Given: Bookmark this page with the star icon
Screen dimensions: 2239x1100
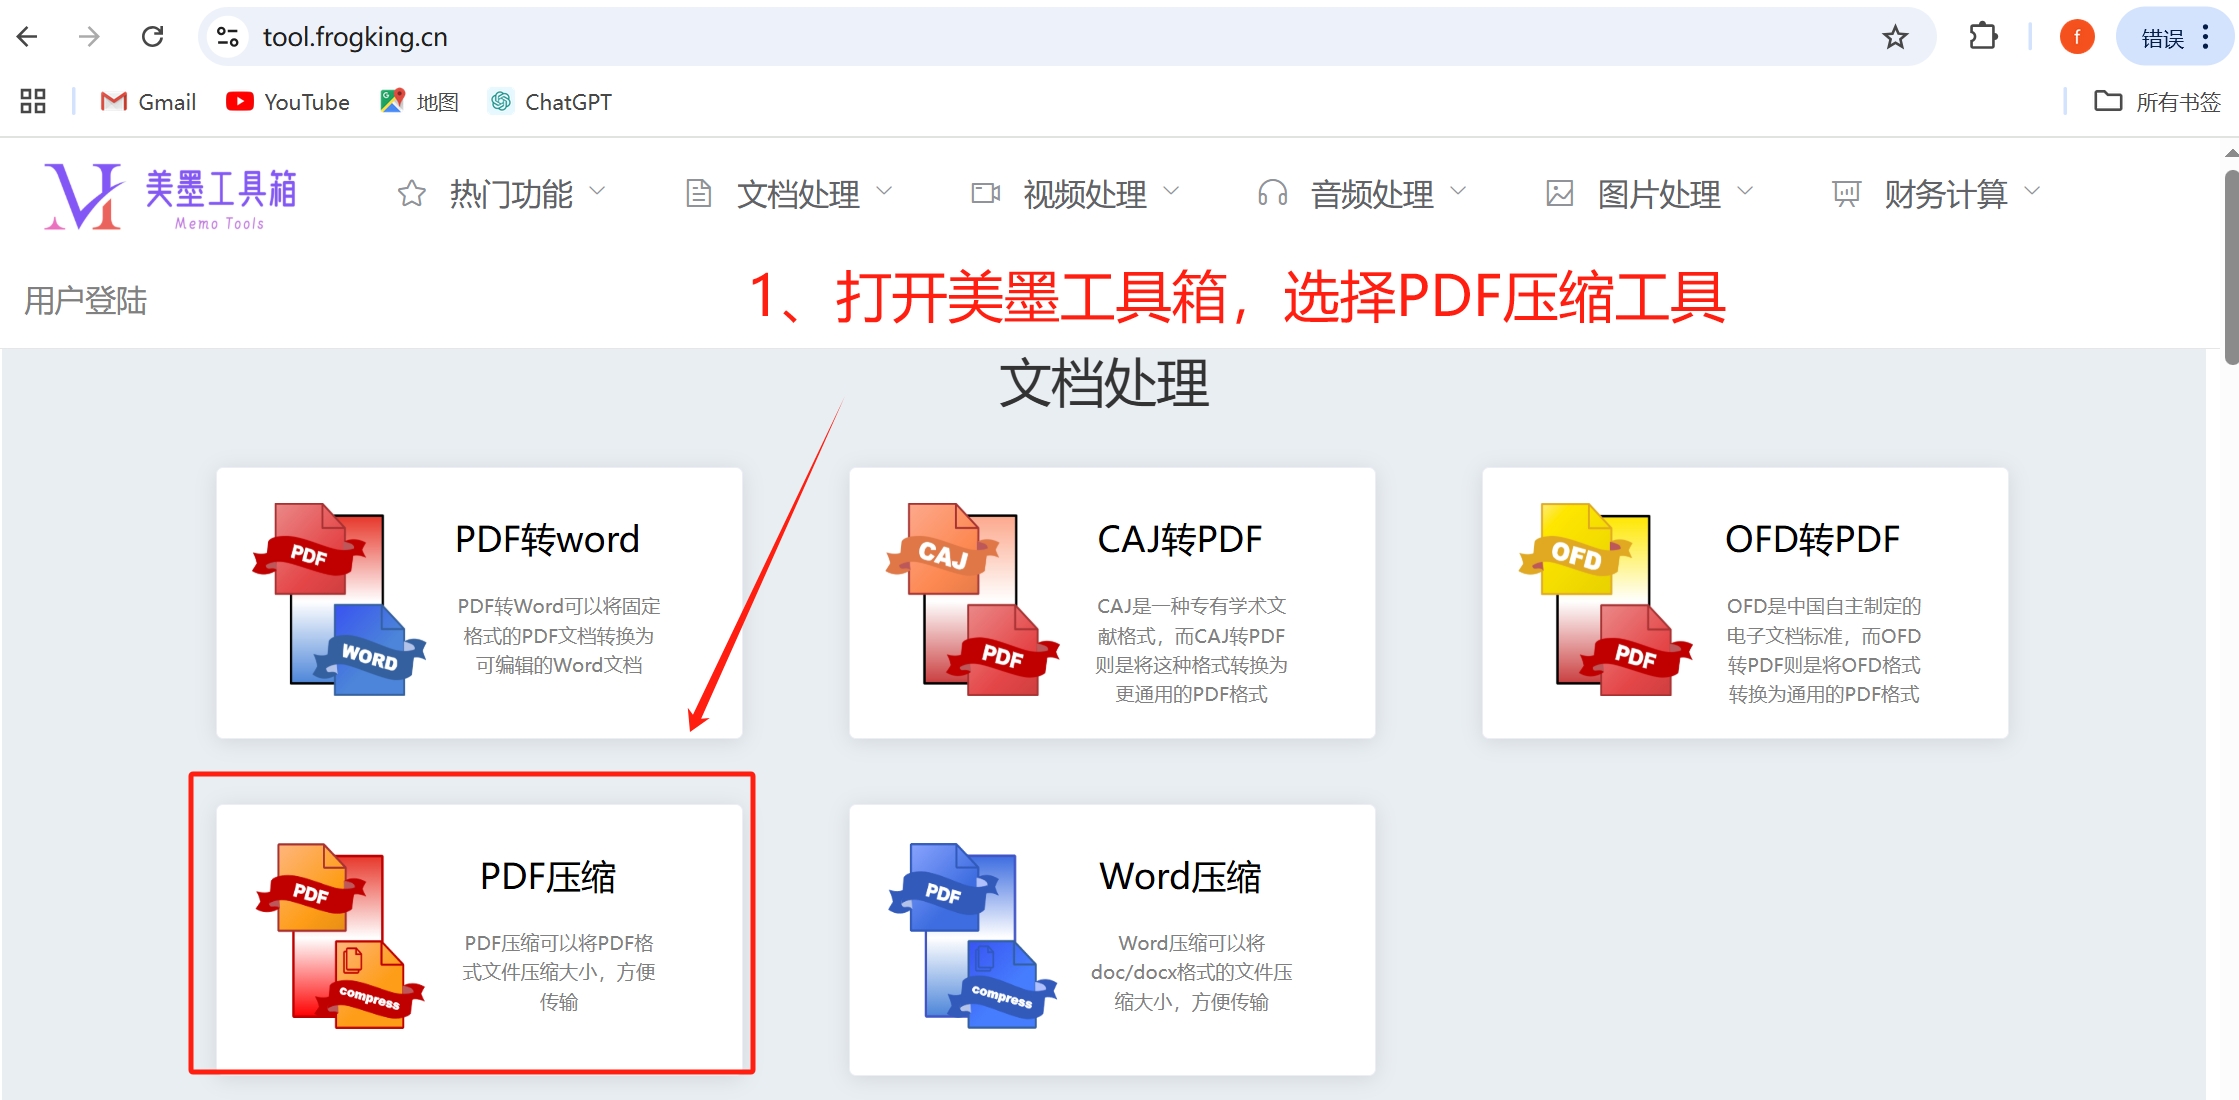Looking at the screenshot, I should click(1894, 38).
